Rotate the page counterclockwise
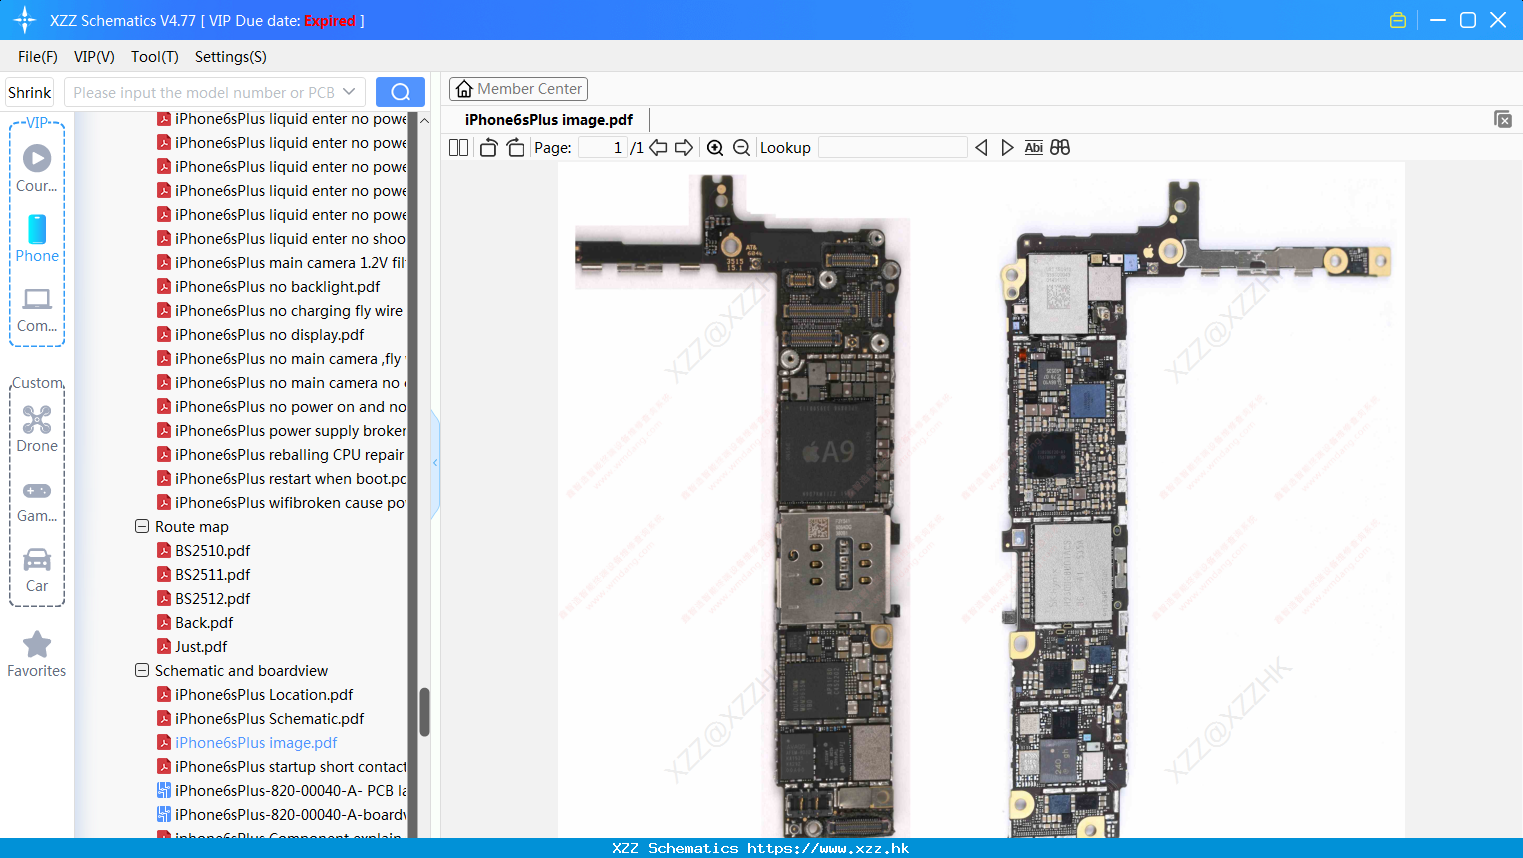 click(488, 148)
